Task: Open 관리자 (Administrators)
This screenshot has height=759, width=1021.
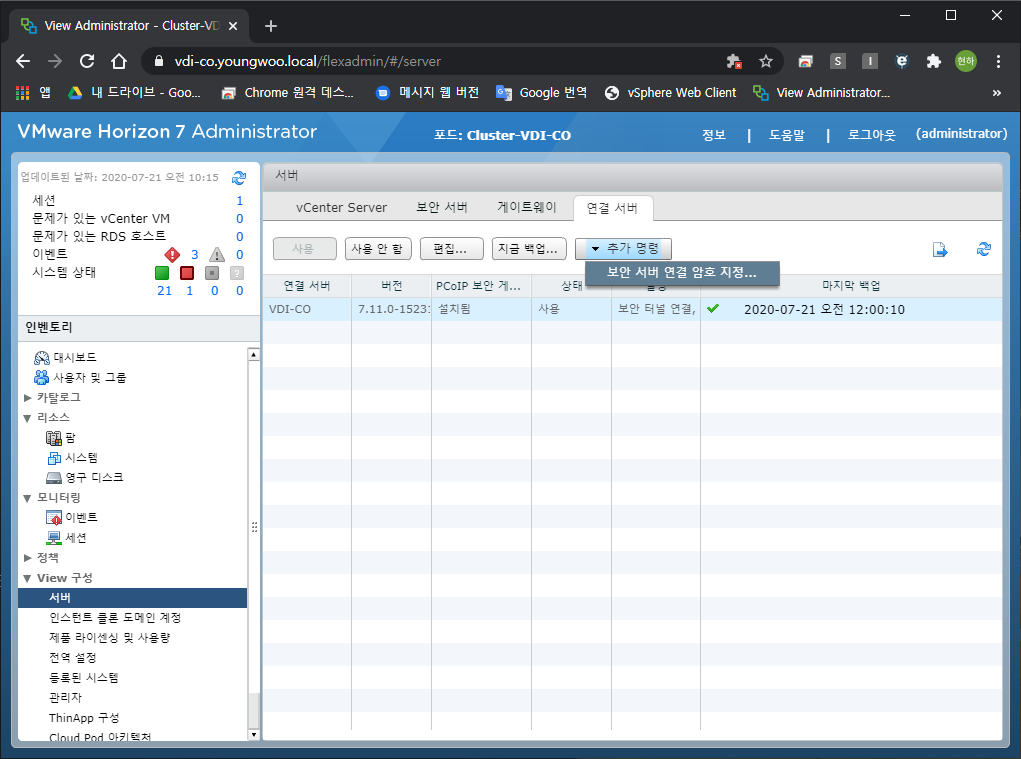Action: [x=66, y=698]
